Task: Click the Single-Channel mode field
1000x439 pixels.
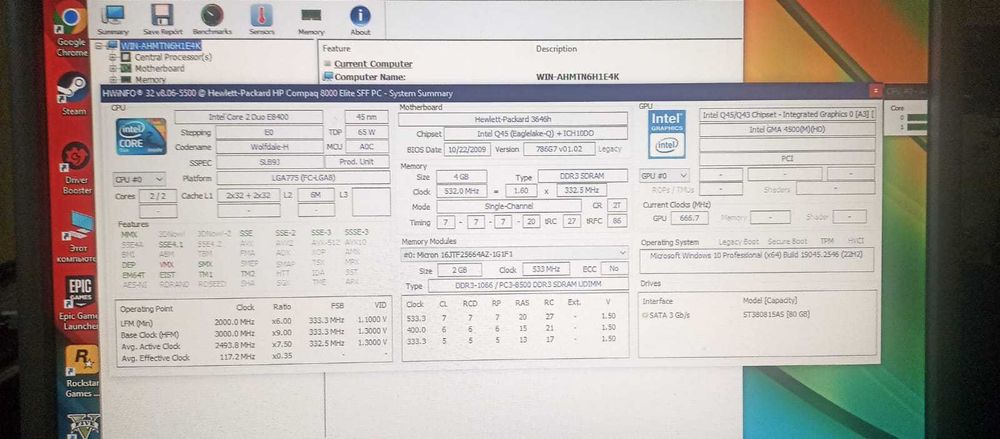Action: [x=509, y=206]
